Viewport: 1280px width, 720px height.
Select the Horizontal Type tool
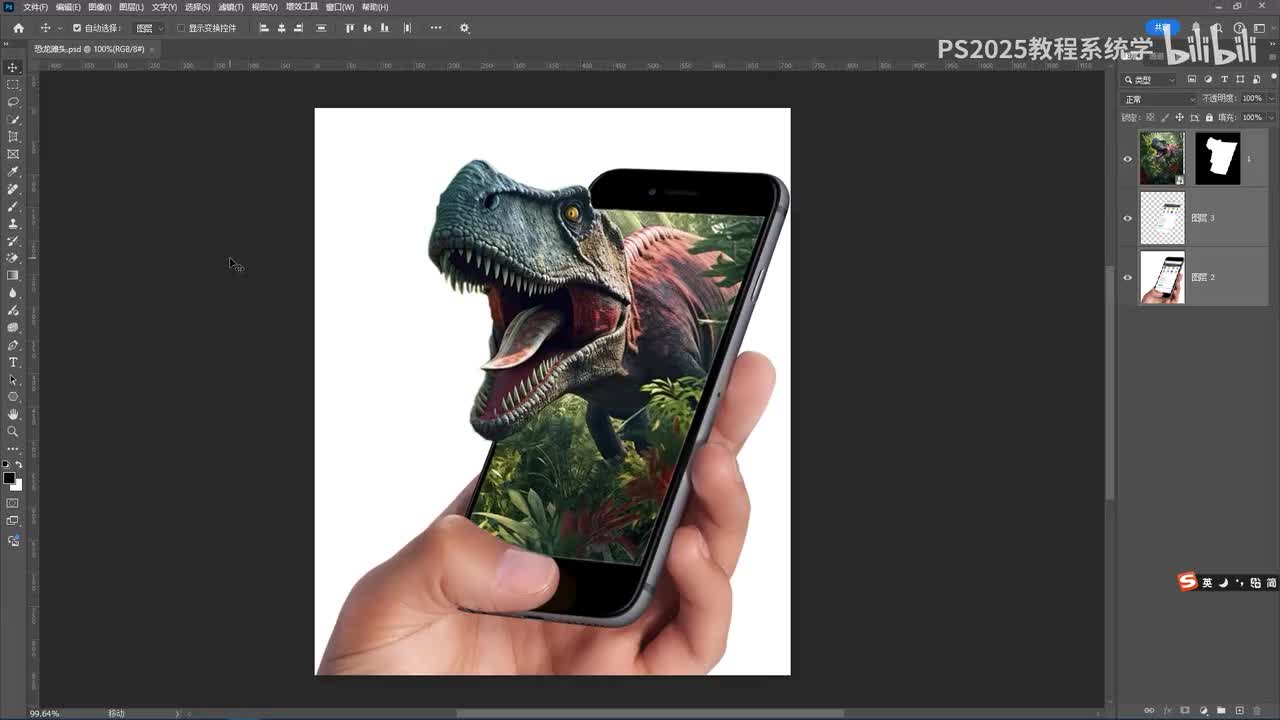pos(13,362)
